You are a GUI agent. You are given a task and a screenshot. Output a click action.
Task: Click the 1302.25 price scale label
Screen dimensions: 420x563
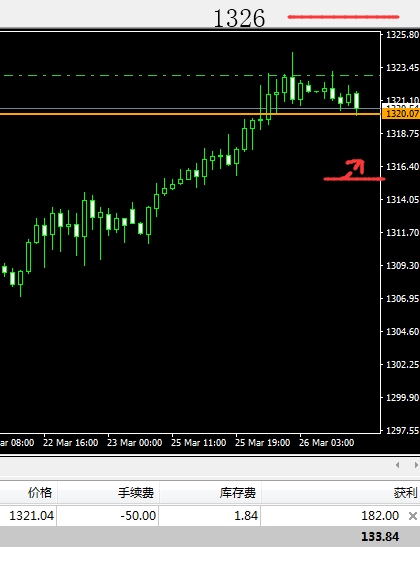click(x=402, y=364)
